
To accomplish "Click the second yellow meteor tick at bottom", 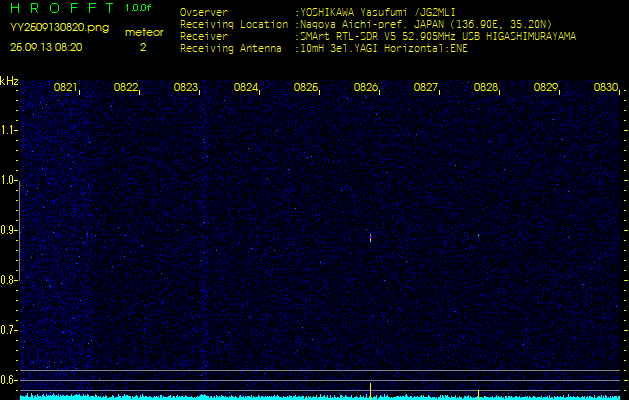I will pos(478,392).
